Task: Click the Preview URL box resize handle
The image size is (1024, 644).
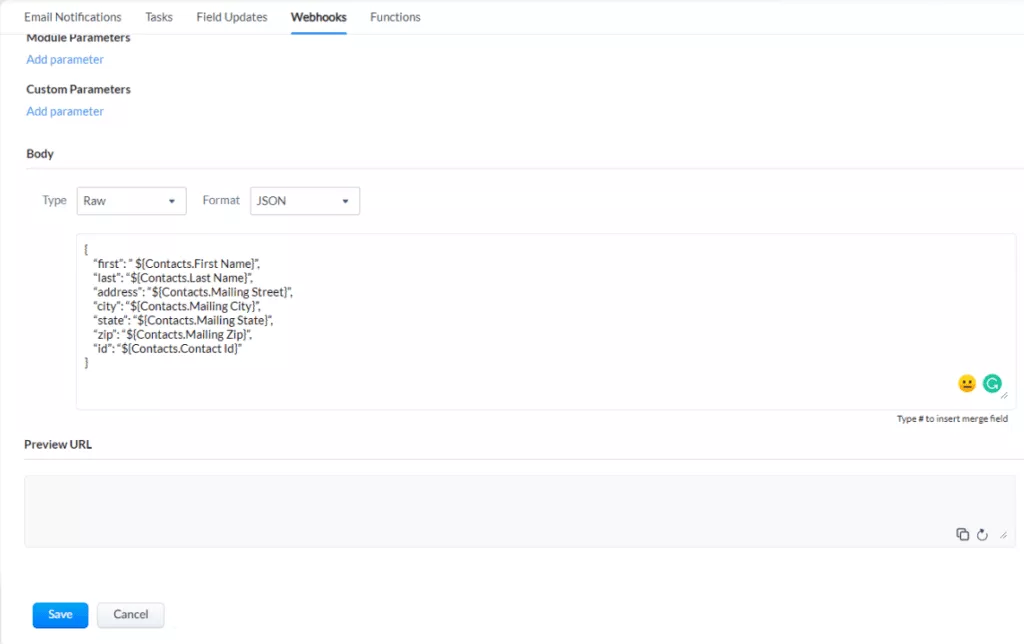Action: click(x=1004, y=535)
